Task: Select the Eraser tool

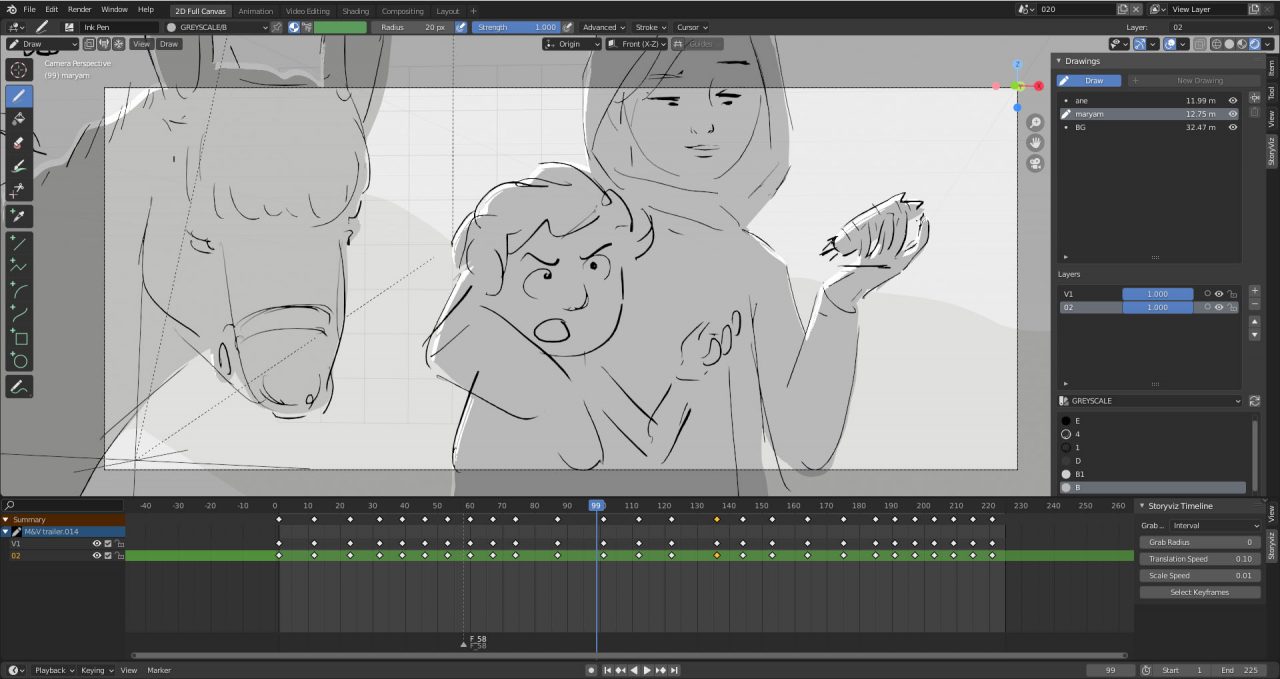Action: click(x=18, y=143)
